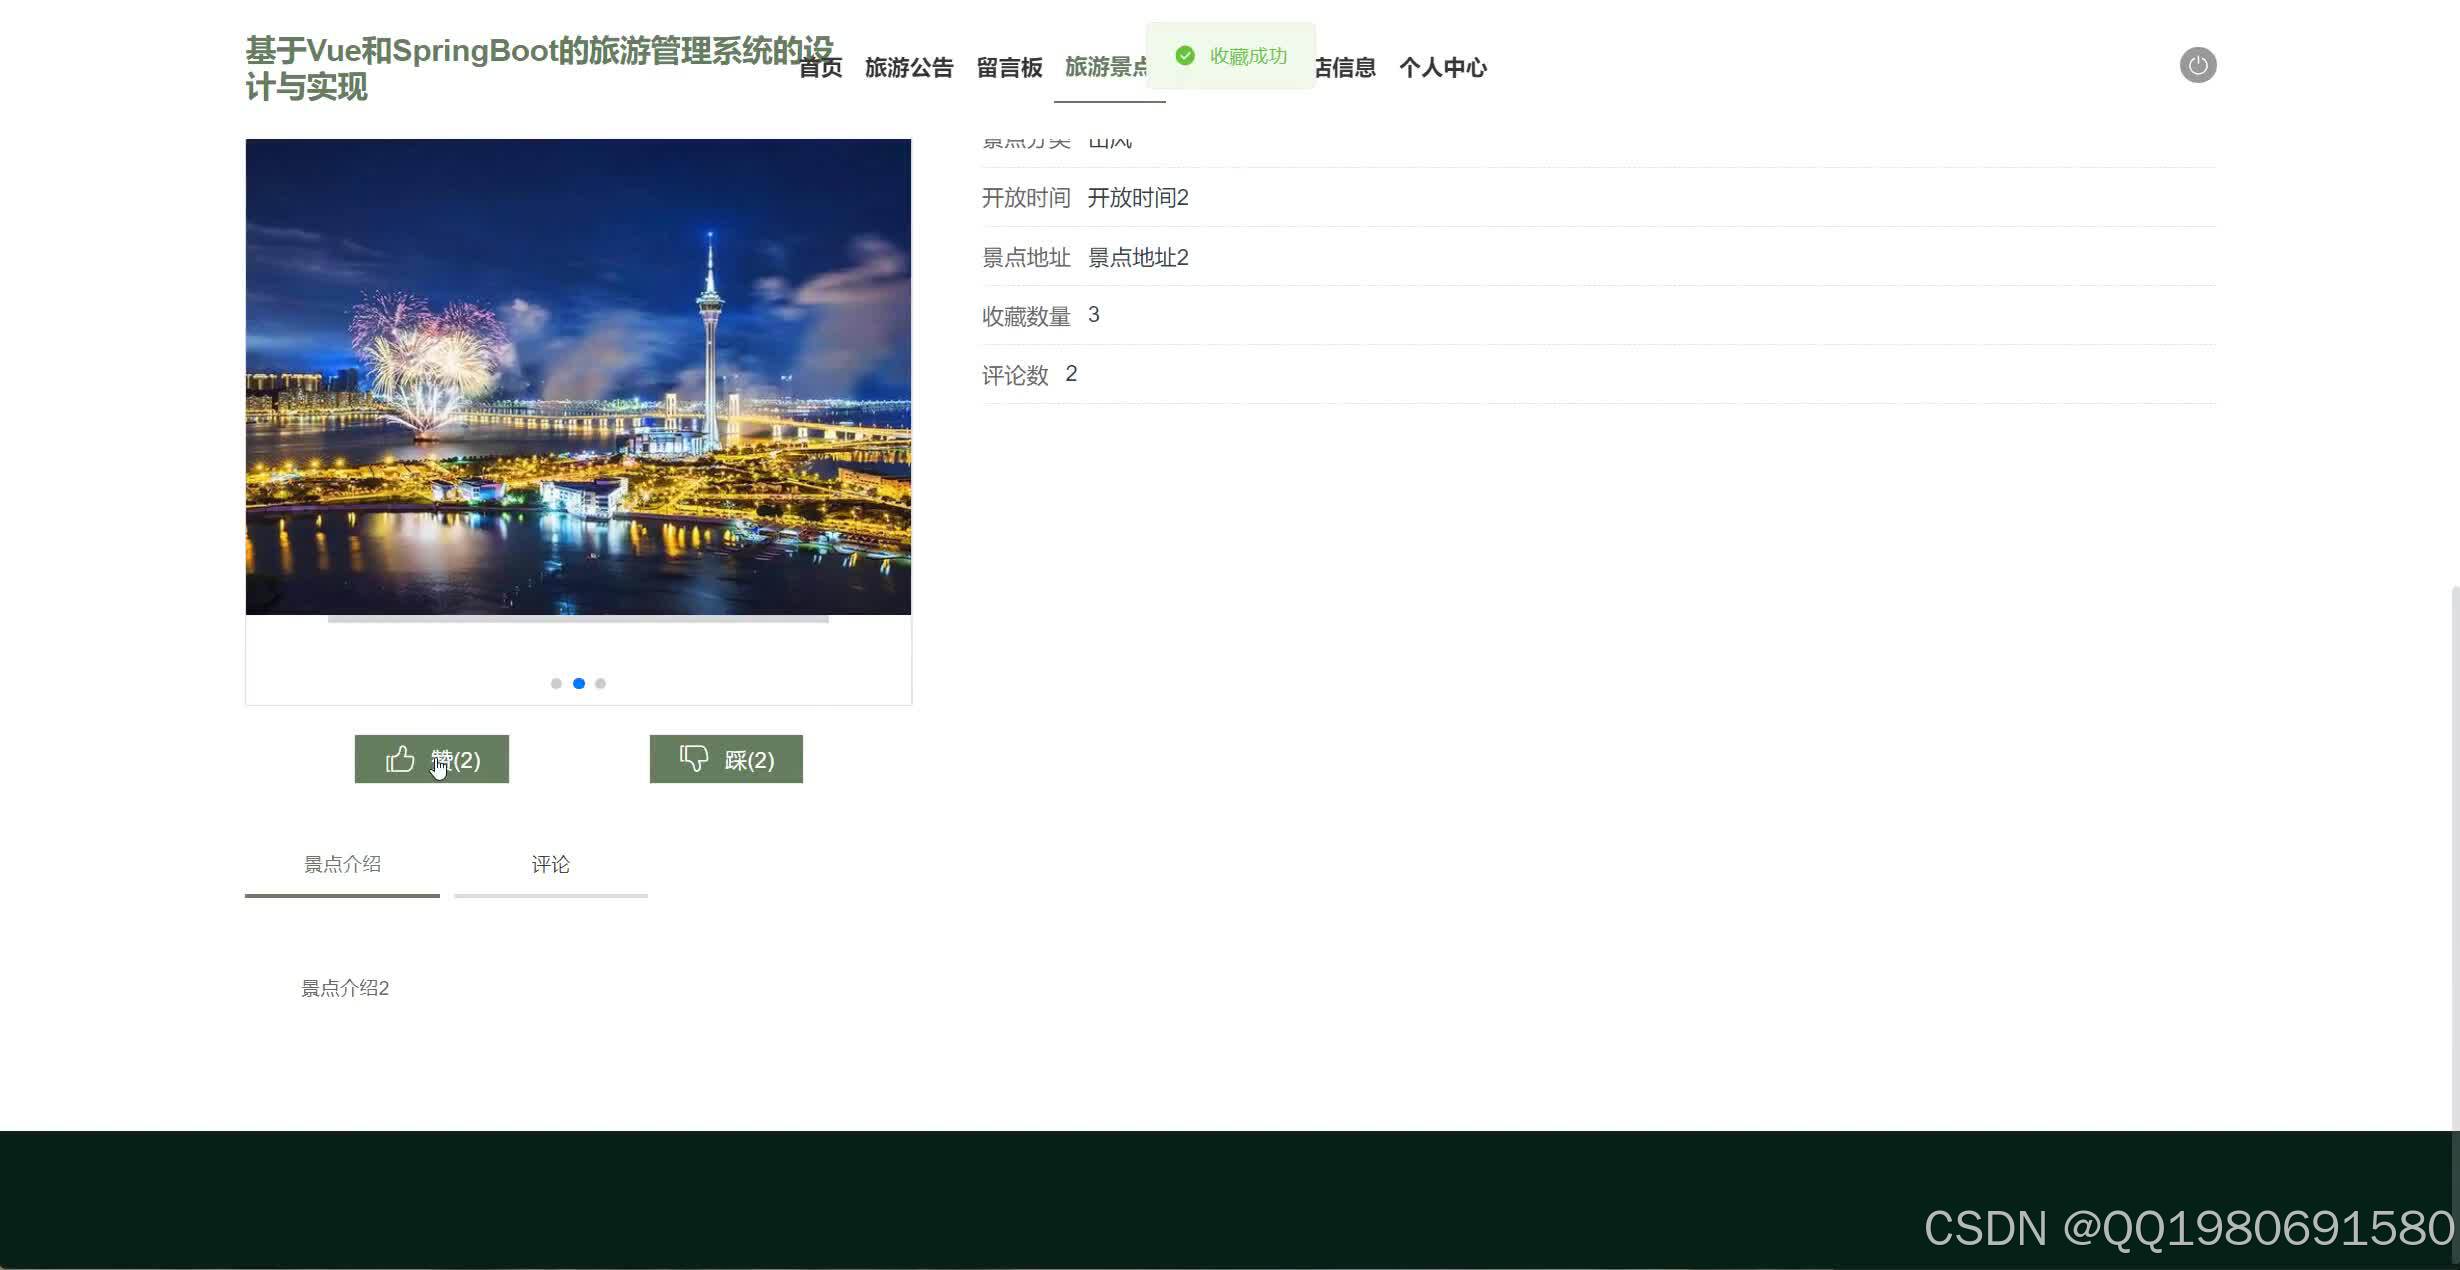Click the 踩(2) dislike button
The height and width of the screenshot is (1270, 2460).
pos(726,759)
